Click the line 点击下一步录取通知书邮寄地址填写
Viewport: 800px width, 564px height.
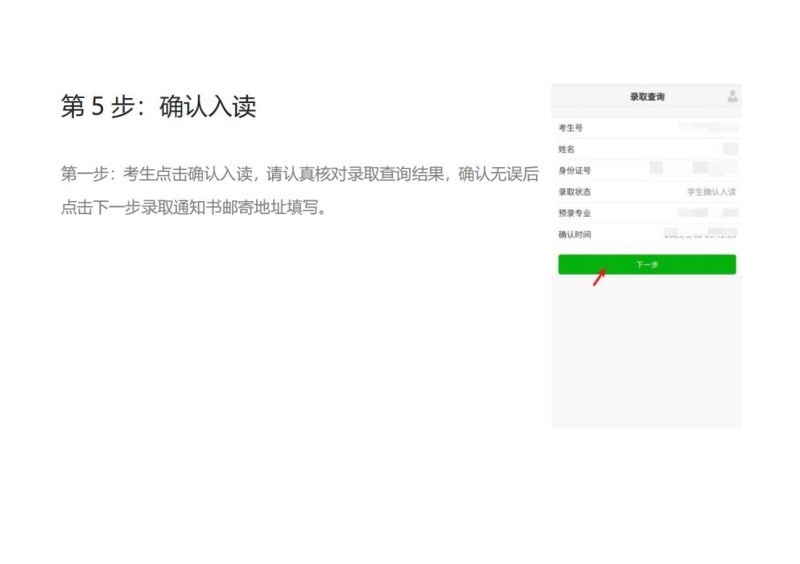[x=194, y=208]
